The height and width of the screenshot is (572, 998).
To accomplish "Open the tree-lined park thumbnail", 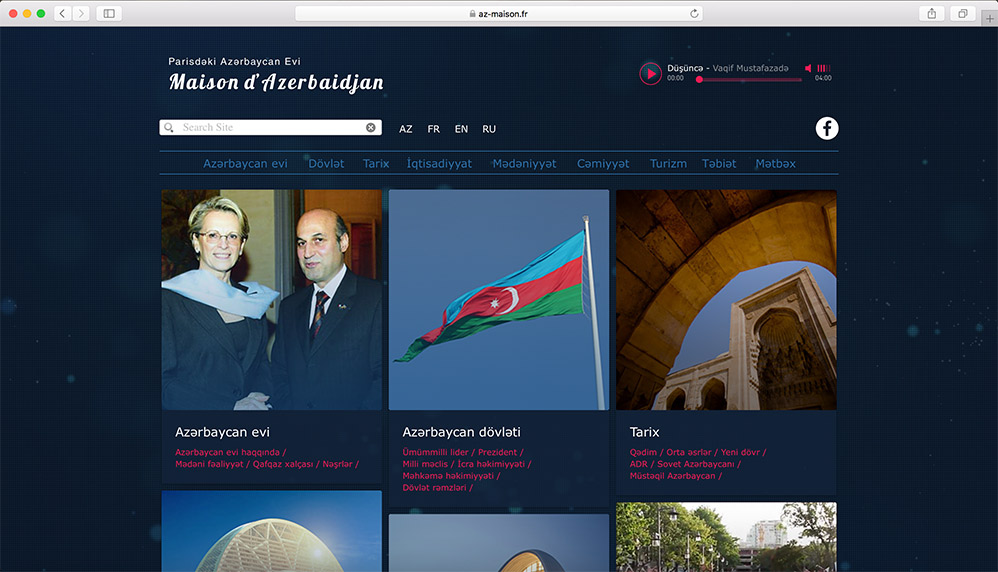I will click(x=726, y=537).
